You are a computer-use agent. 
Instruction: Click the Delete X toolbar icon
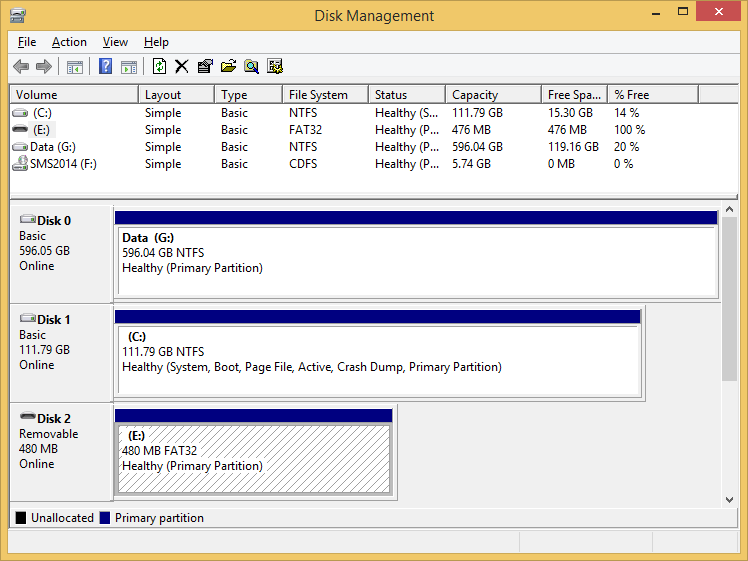182,66
